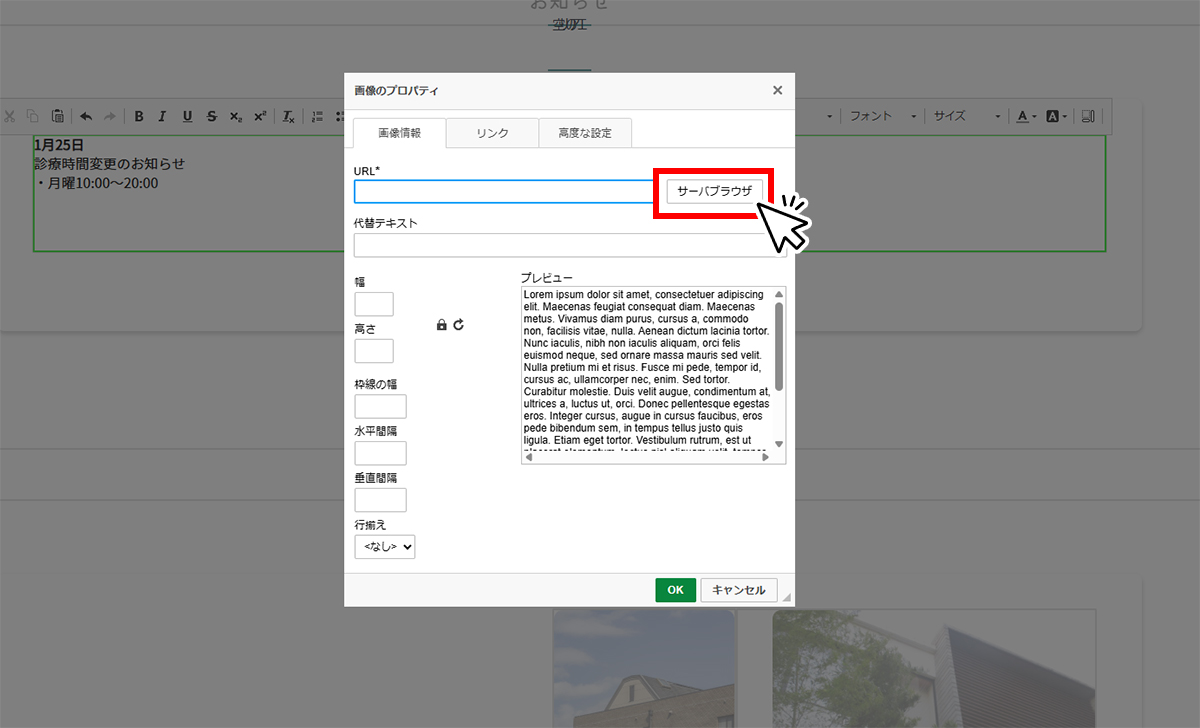Click the URL input field
This screenshot has height=728, width=1200.
coord(504,191)
